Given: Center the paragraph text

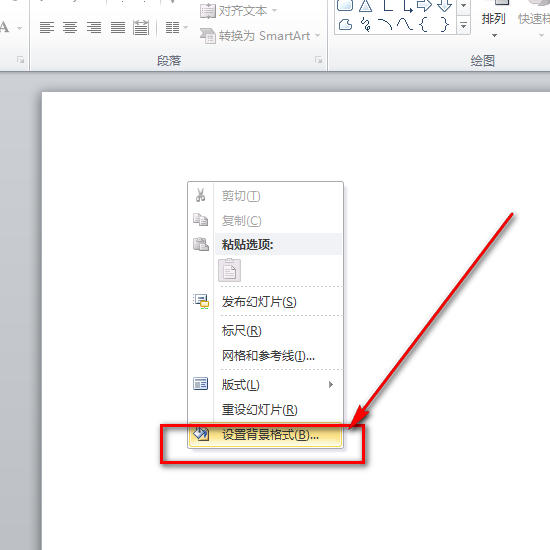Looking at the screenshot, I should [70, 27].
